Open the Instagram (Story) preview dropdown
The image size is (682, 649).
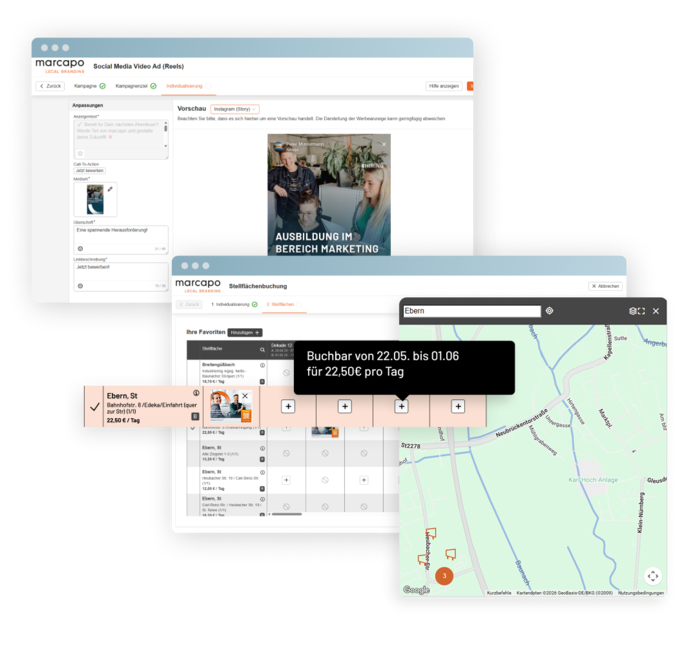(235, 109)
